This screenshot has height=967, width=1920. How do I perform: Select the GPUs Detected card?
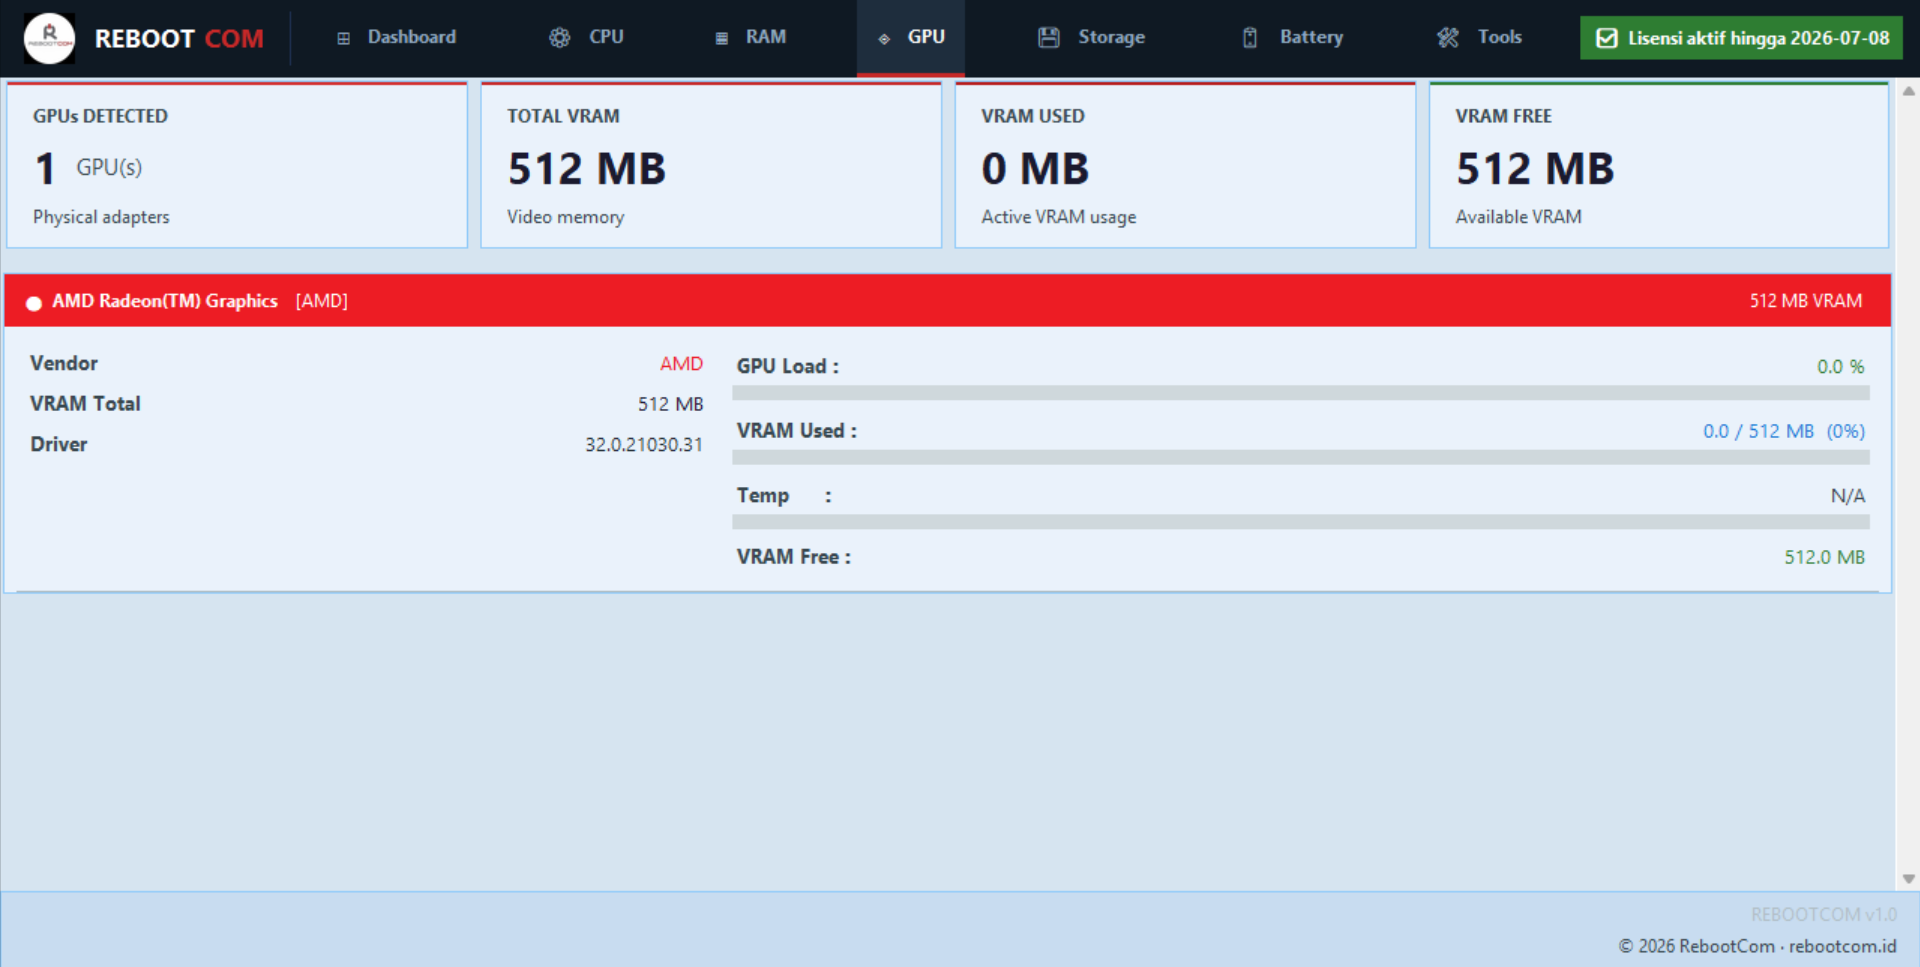[237, 165]
